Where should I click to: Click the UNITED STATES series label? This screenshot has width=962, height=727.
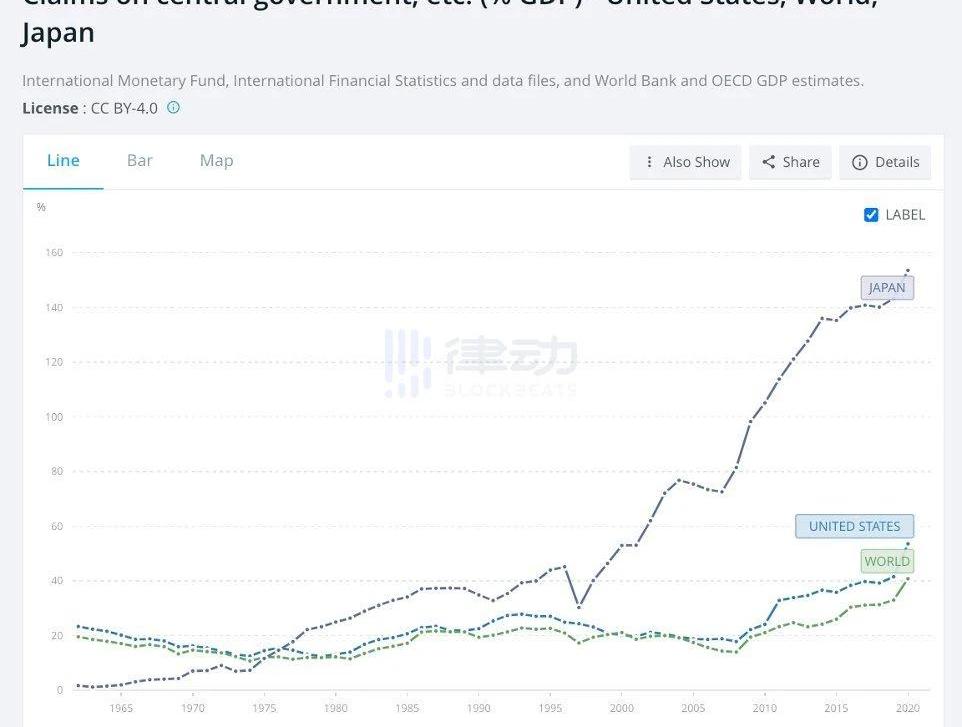(855, 526)
